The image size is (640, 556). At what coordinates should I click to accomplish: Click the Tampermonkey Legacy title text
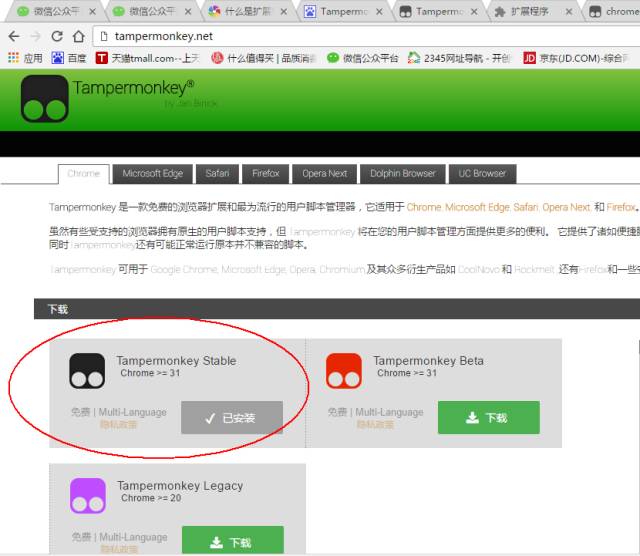pos(180,486)
